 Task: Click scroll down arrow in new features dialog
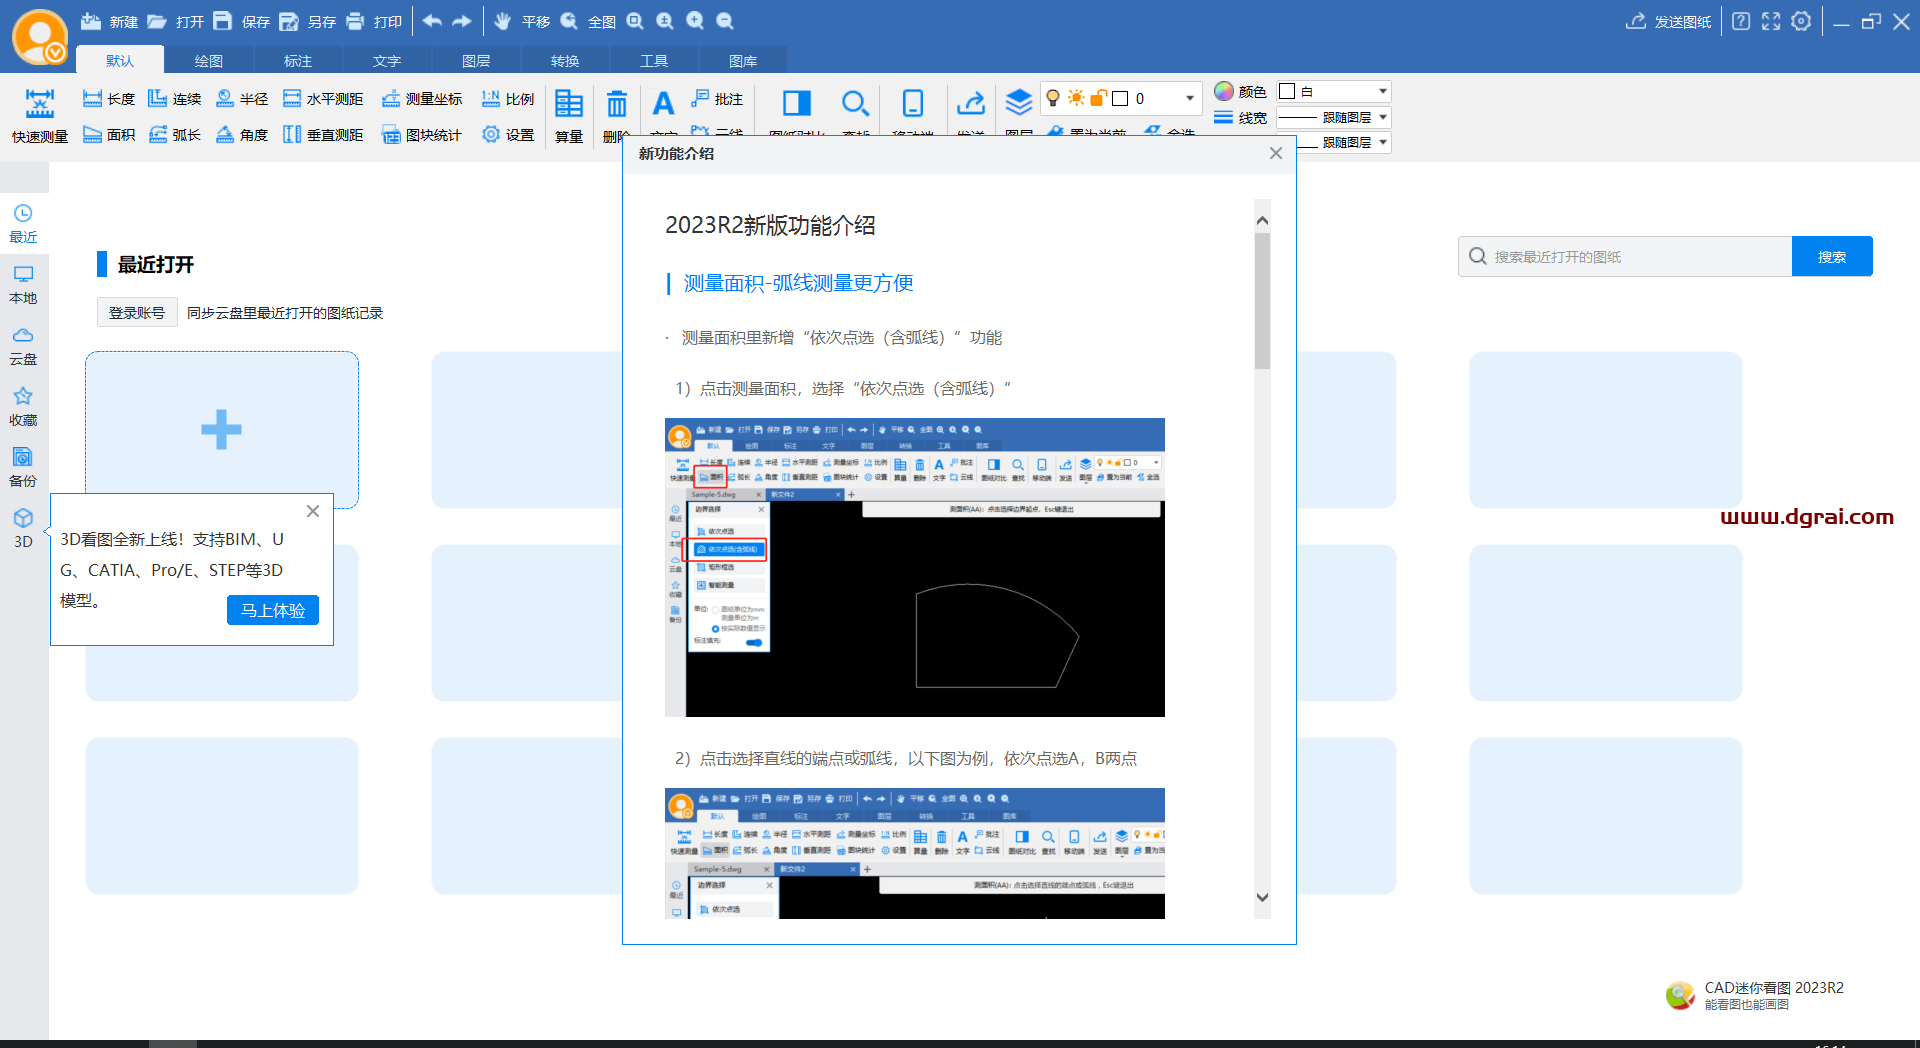click(x=1262, y=897)
